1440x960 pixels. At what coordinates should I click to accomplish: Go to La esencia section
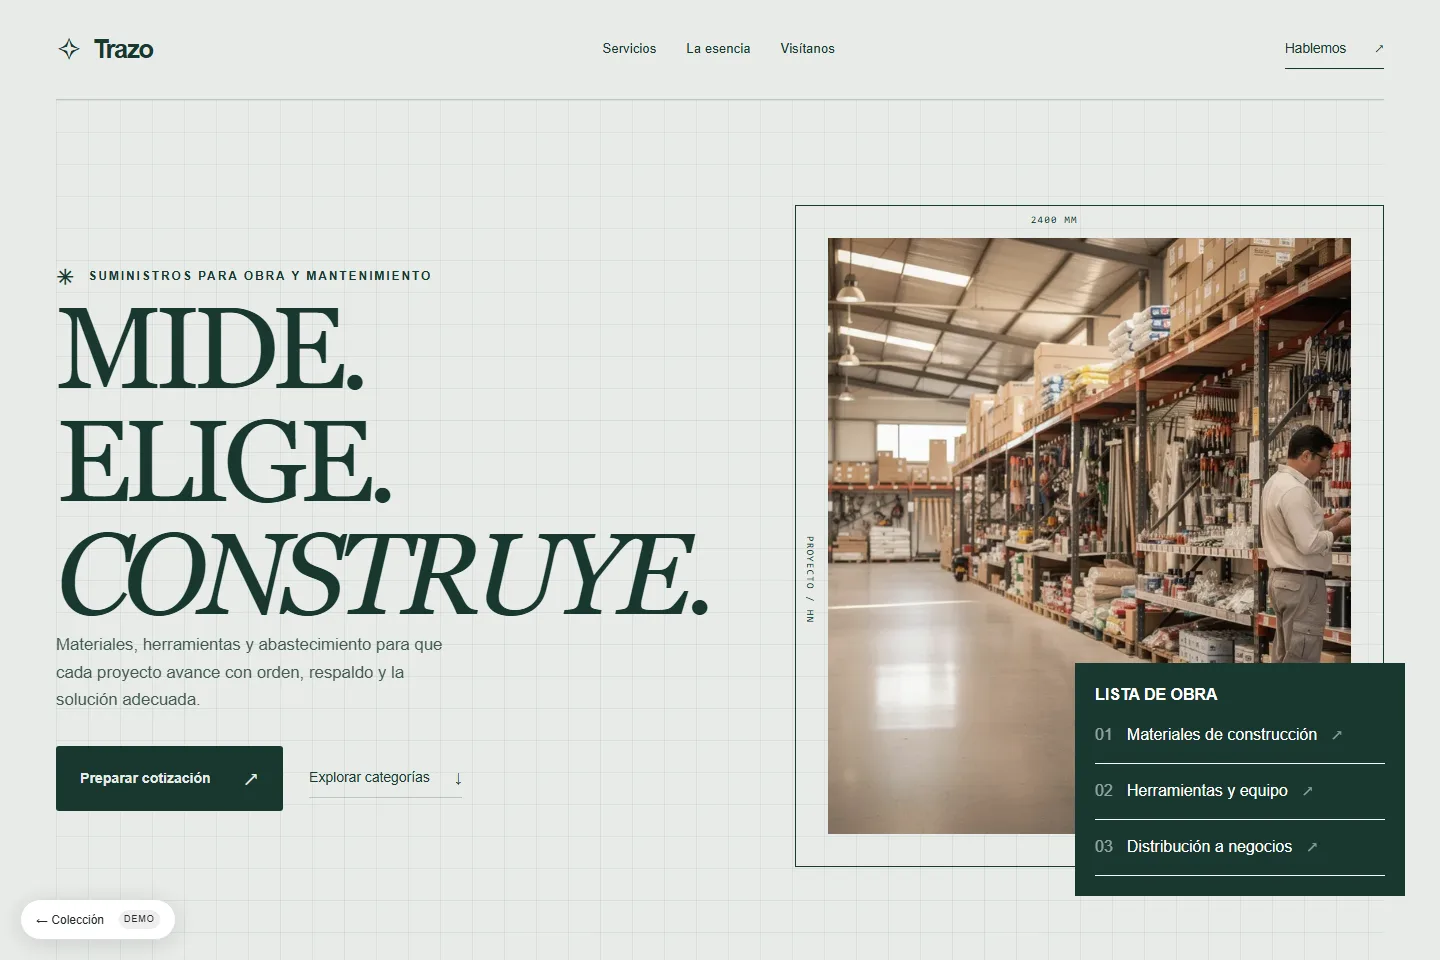(x=718, y=48)
